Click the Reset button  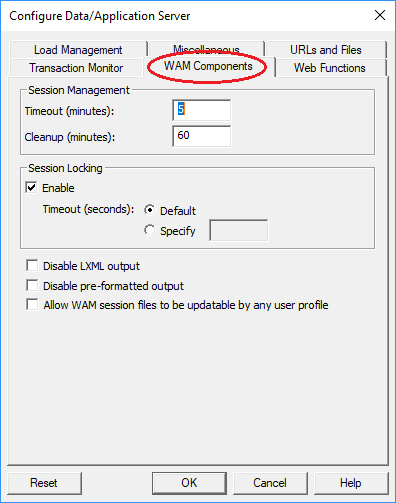pos(44,483)
